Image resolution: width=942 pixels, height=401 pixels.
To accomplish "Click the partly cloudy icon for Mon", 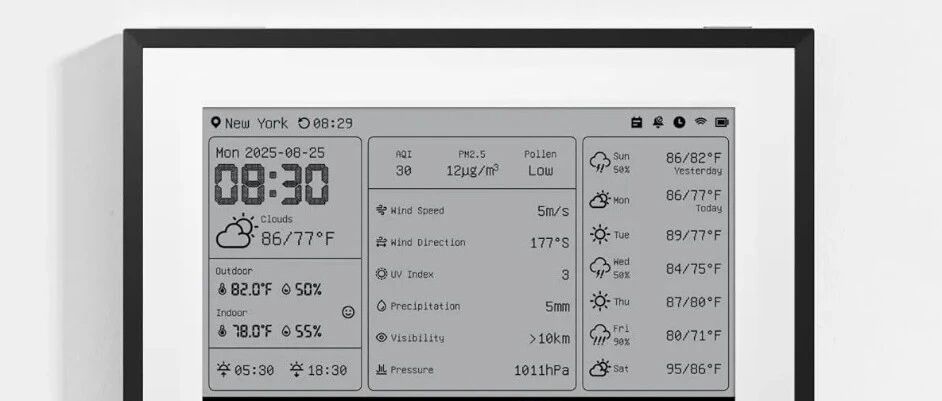I will pos(600,200).
